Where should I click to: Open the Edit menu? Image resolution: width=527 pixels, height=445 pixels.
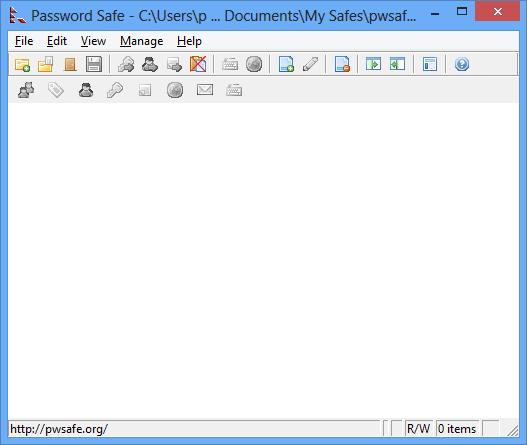click(x=57, y=41)
